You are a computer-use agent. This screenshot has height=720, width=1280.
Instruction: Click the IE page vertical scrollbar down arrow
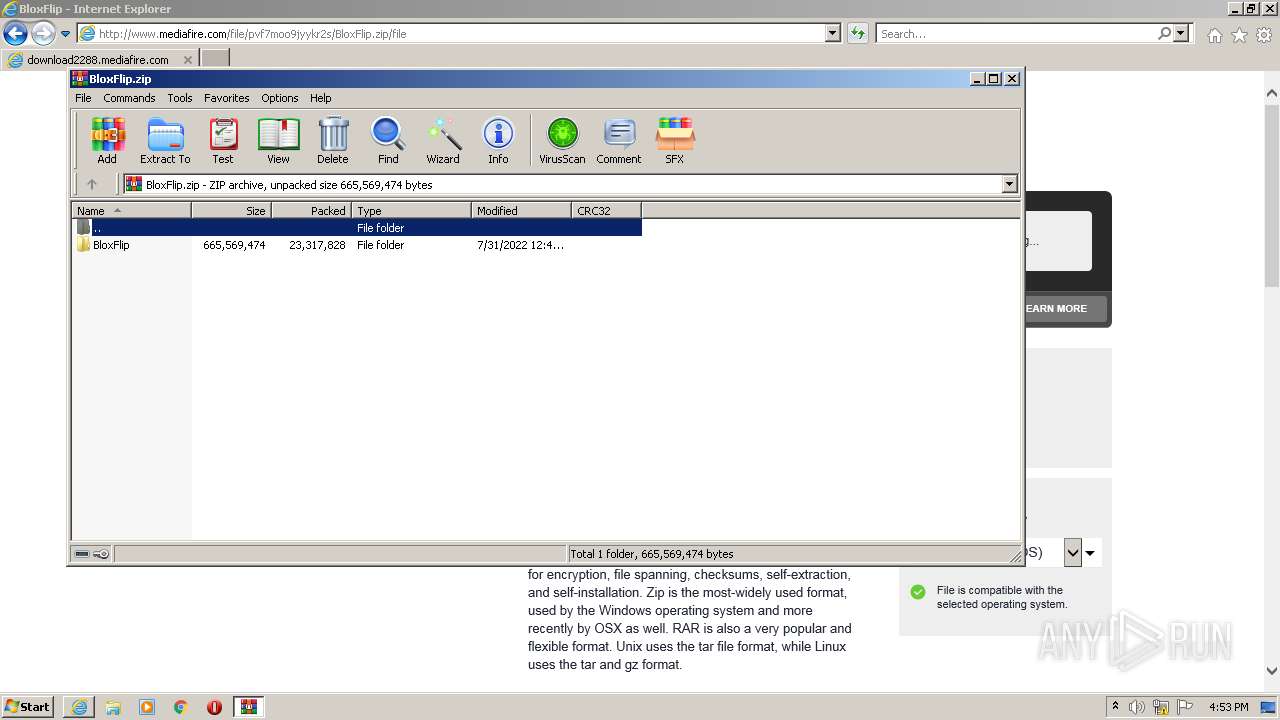pyautogui.click(x=1272, y=671)
